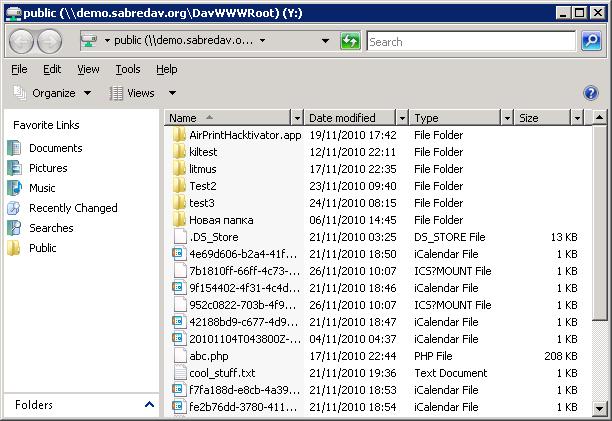Select the Новая папка folder icon
Viewport: 612px width, 421px height.
click(179, 220)
